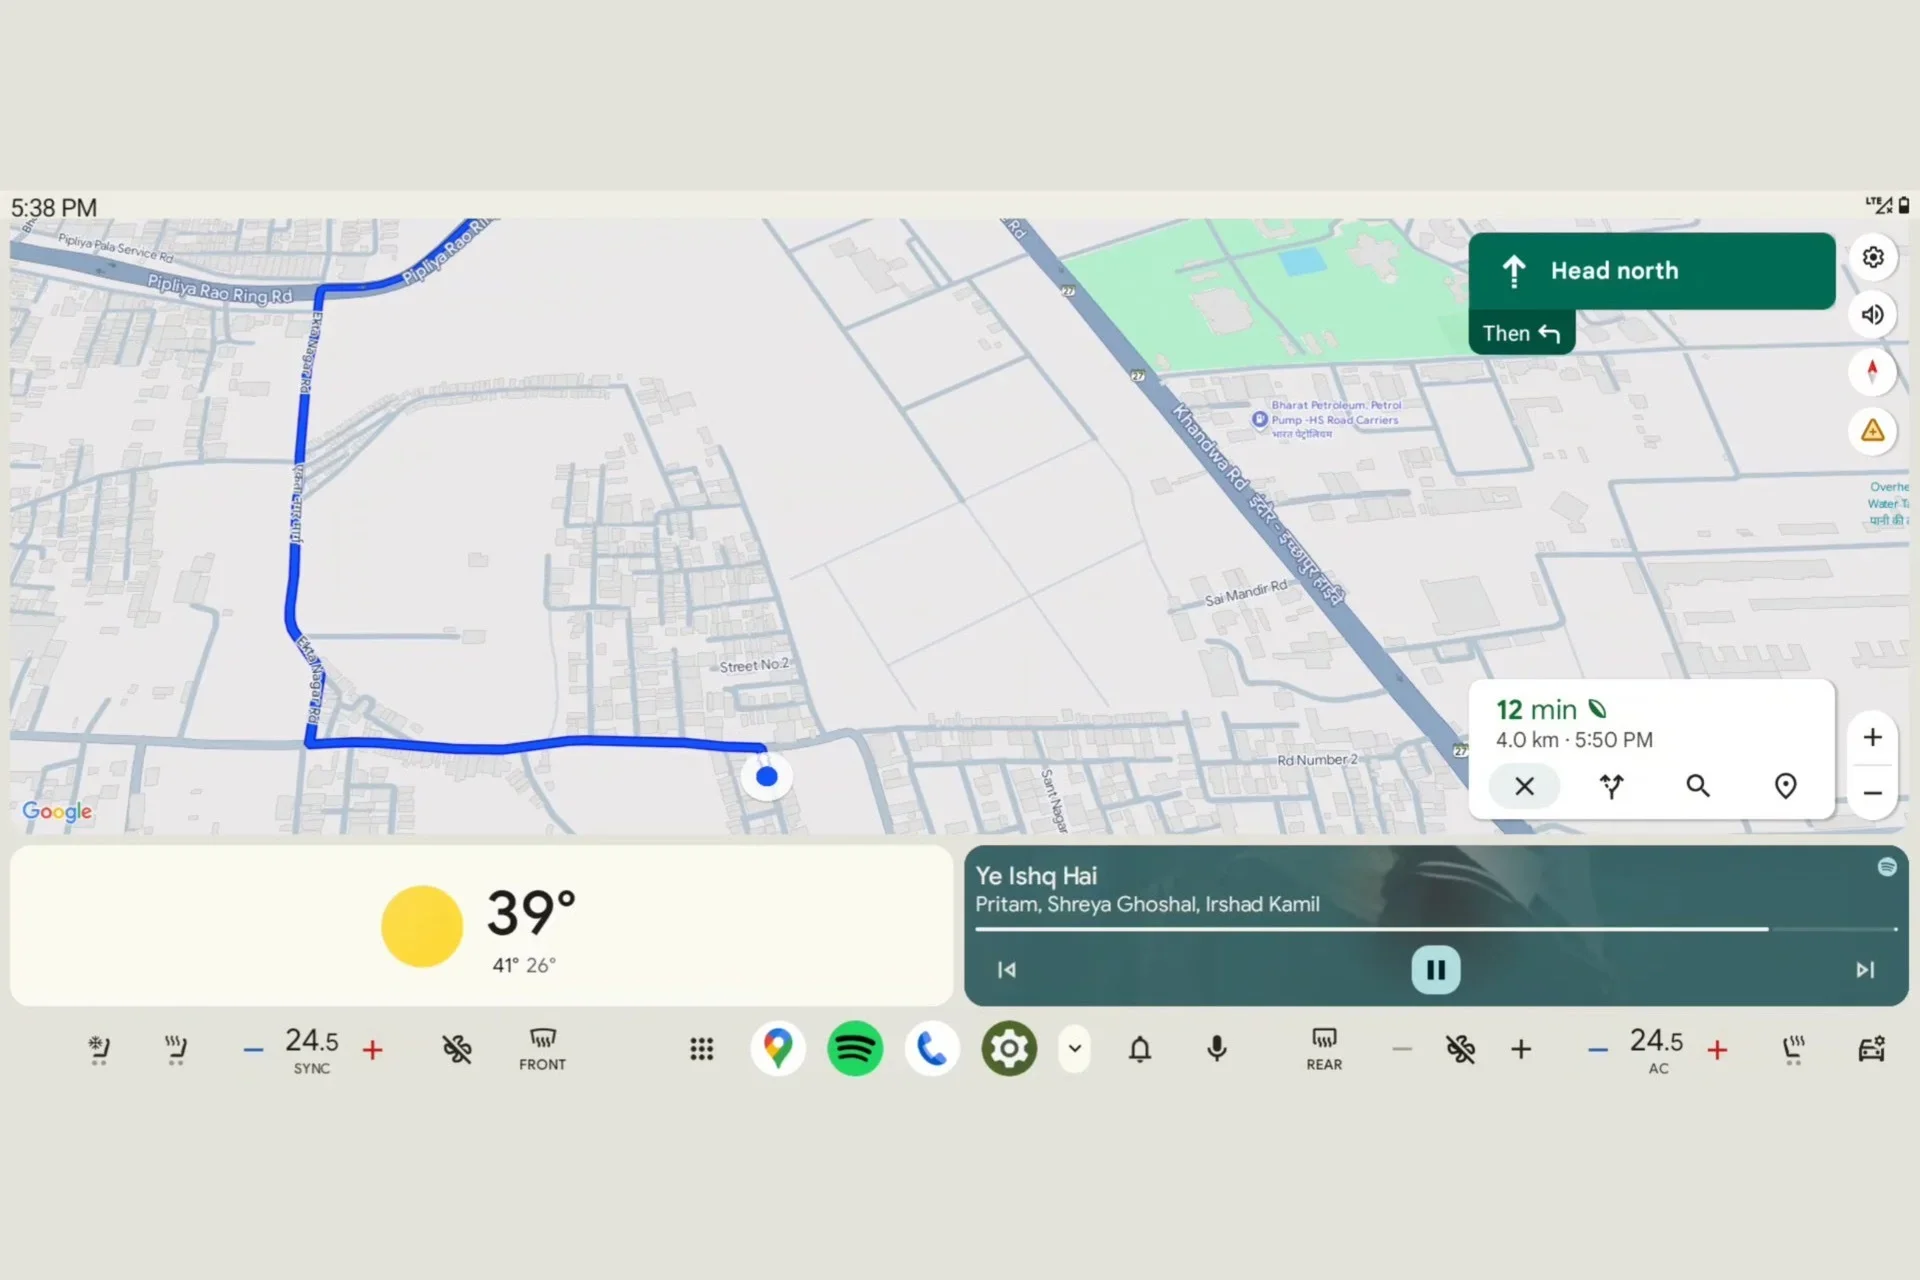The height and width of the screenshot is (1280, 1920).
Task: Increase AC temperature with the plus
Action: 1719,1049
